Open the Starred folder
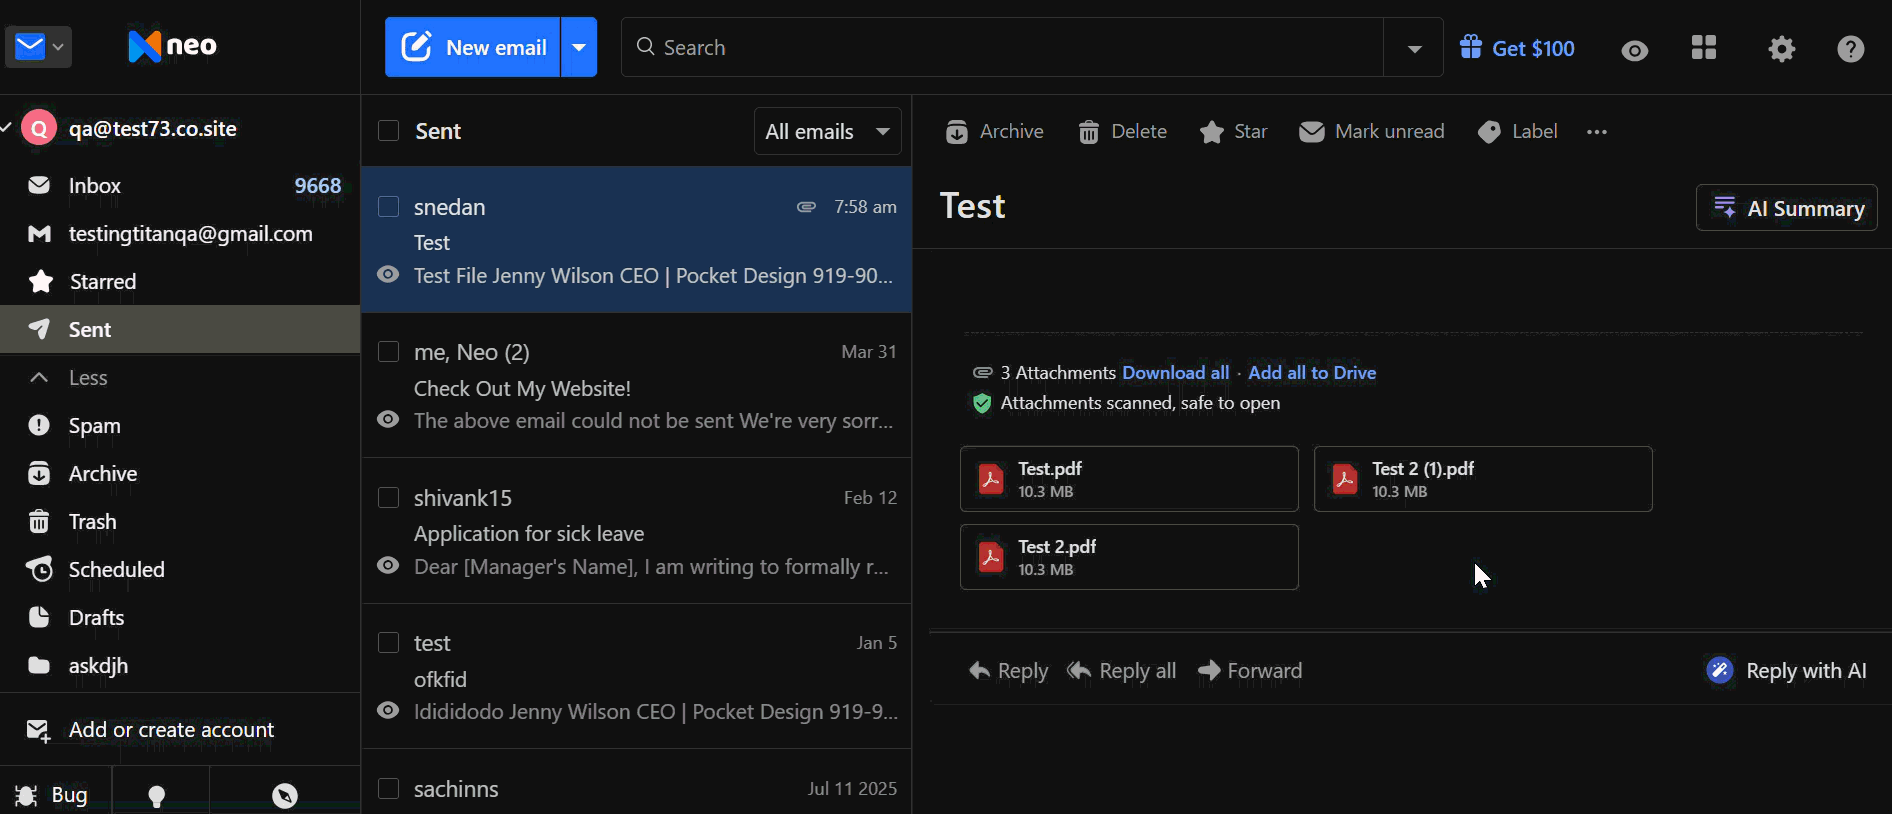 (180, 282)
